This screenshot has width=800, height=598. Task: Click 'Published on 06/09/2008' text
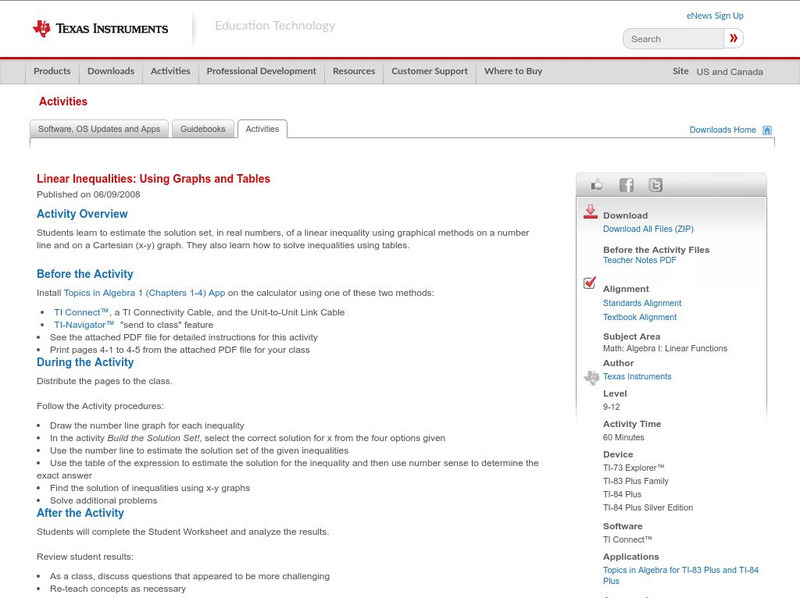click(88, 194)
